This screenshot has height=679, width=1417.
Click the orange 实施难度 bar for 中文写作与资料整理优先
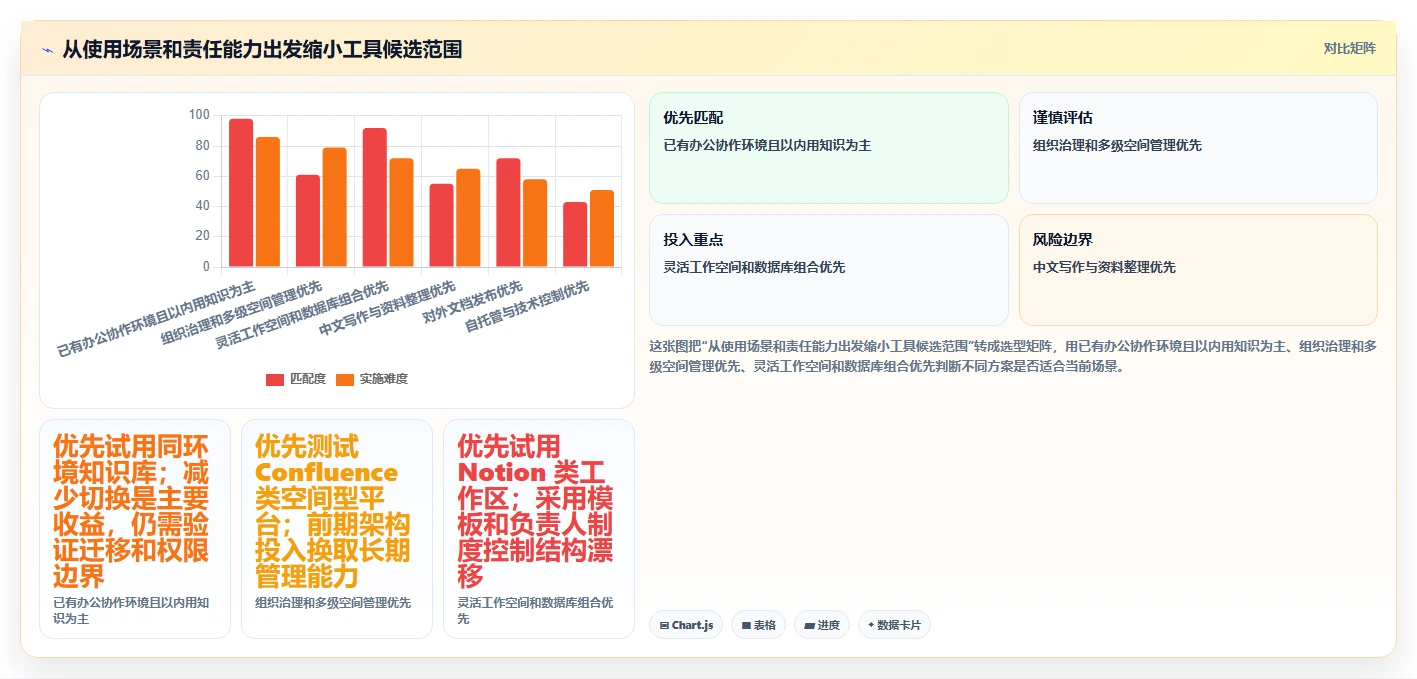click(x=468, y=218)
